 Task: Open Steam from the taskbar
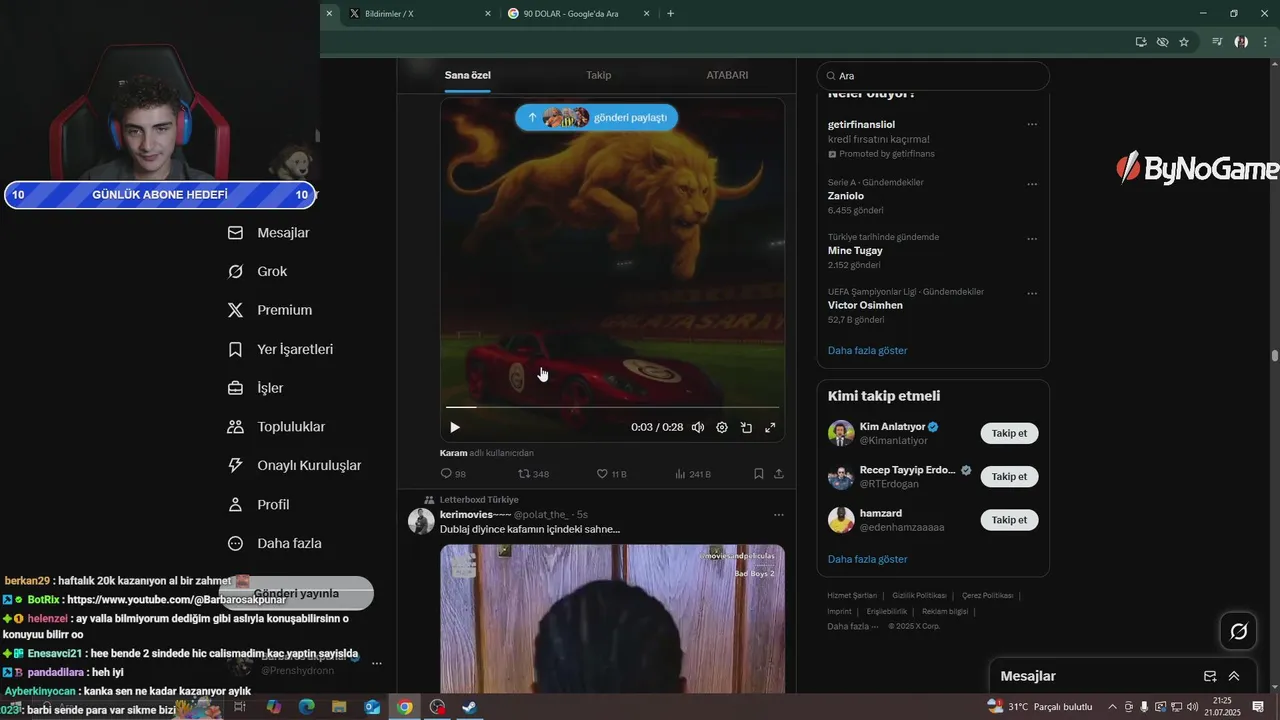coord(469,707)
